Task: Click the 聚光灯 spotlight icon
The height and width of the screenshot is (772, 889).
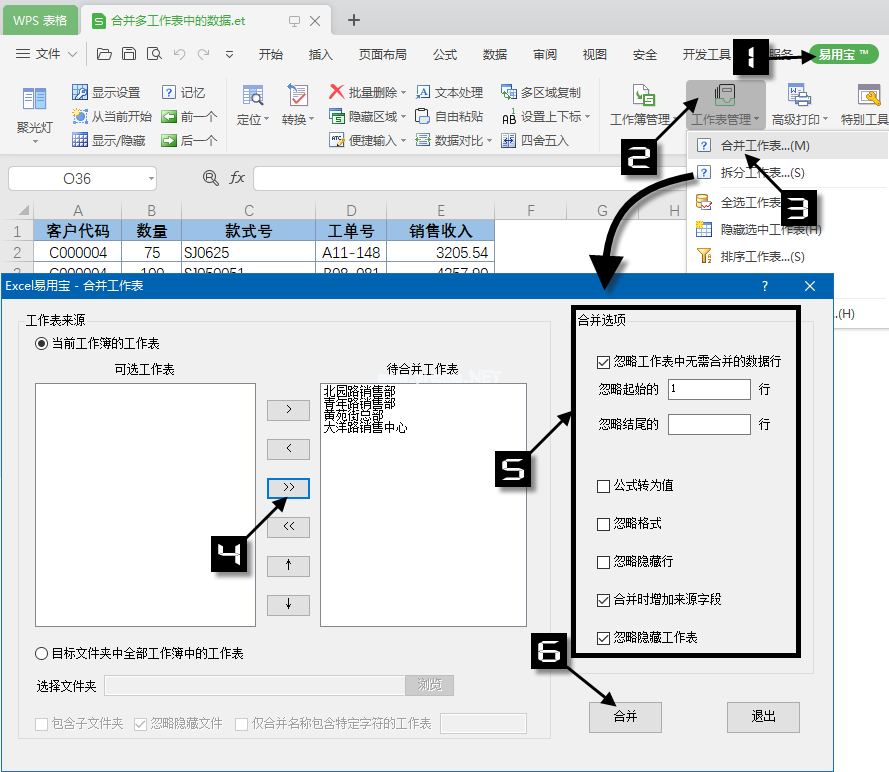Action: pyautogui.click(x=34, y=98)
